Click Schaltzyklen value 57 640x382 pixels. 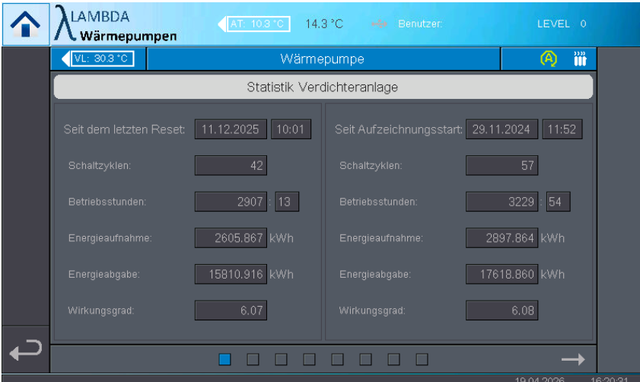click(502, 165)
